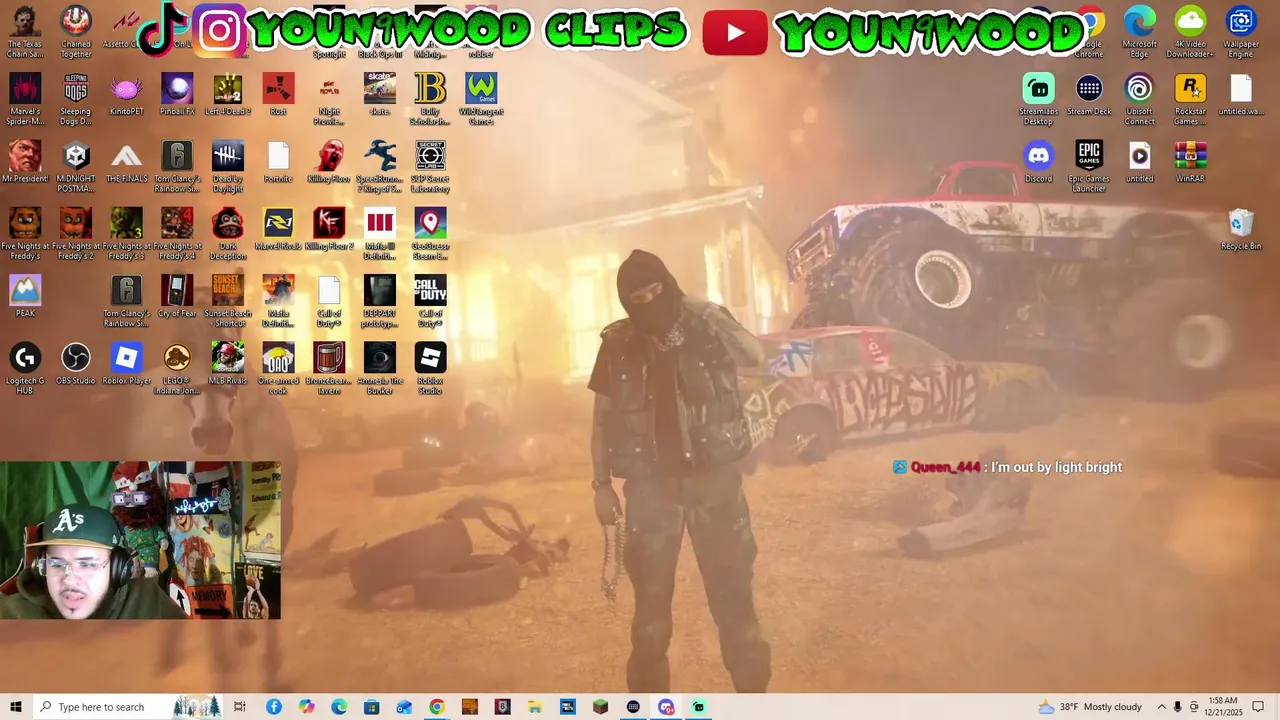
Task: Open Call of Duty icon with black logo
Action: [x=430, y=300]
